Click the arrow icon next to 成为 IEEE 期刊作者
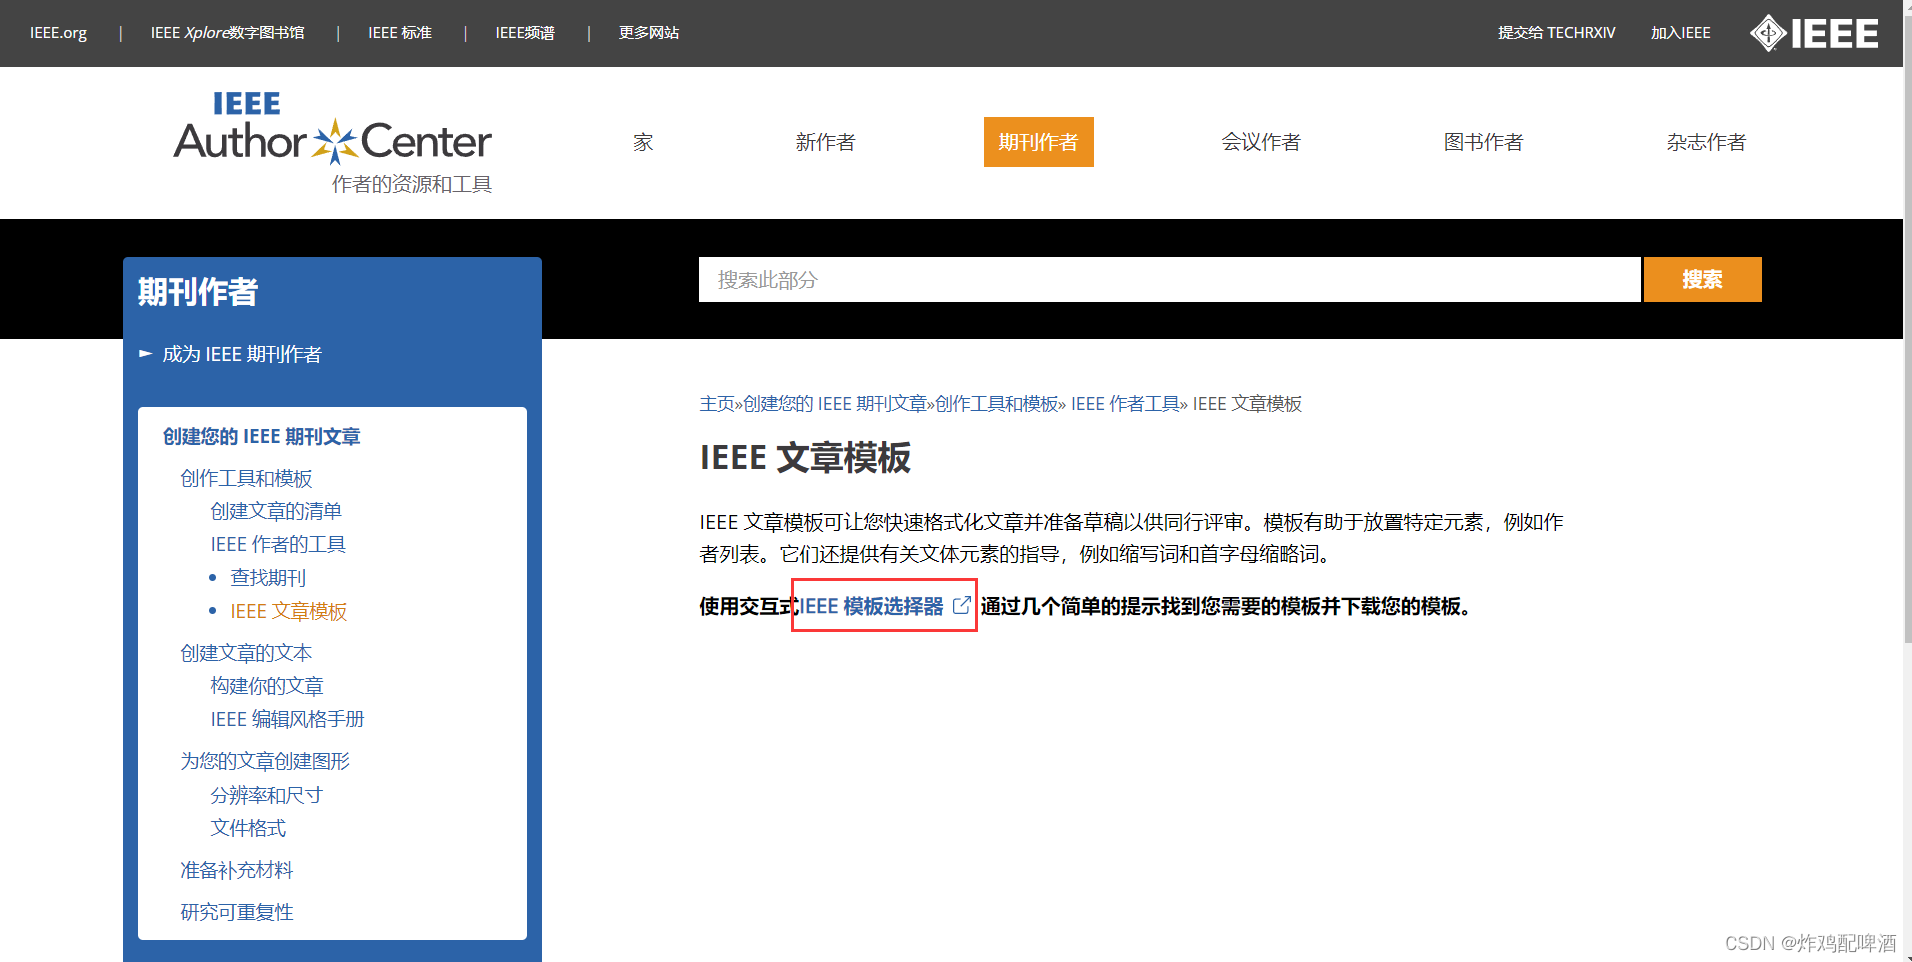The image size is (1912, 962). (x=146, y=353)
